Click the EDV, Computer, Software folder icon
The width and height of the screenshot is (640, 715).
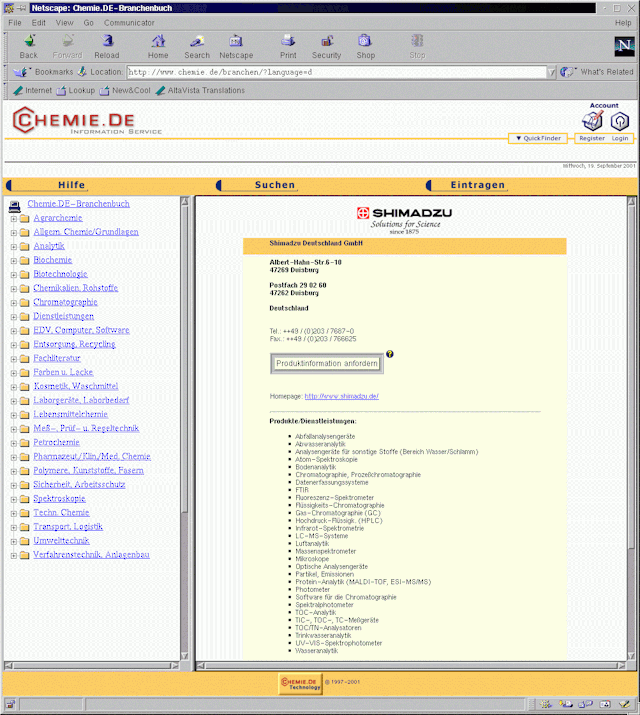tap(25, 331)
